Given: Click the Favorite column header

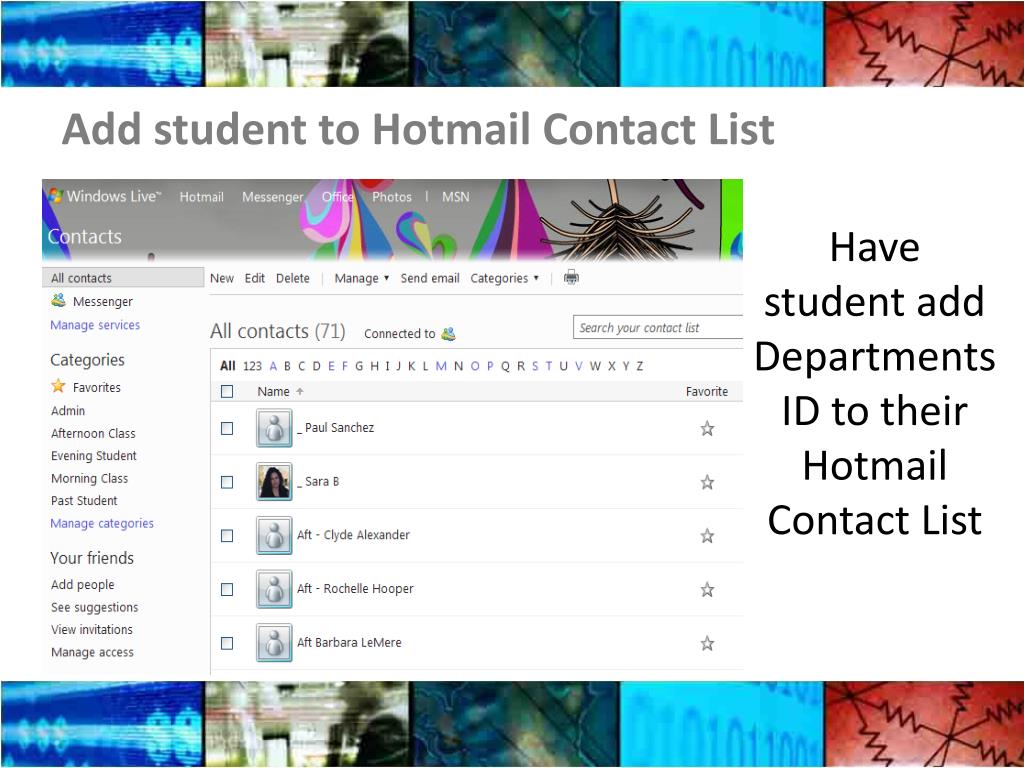Looking at the screenshot, I should (707, 391).
